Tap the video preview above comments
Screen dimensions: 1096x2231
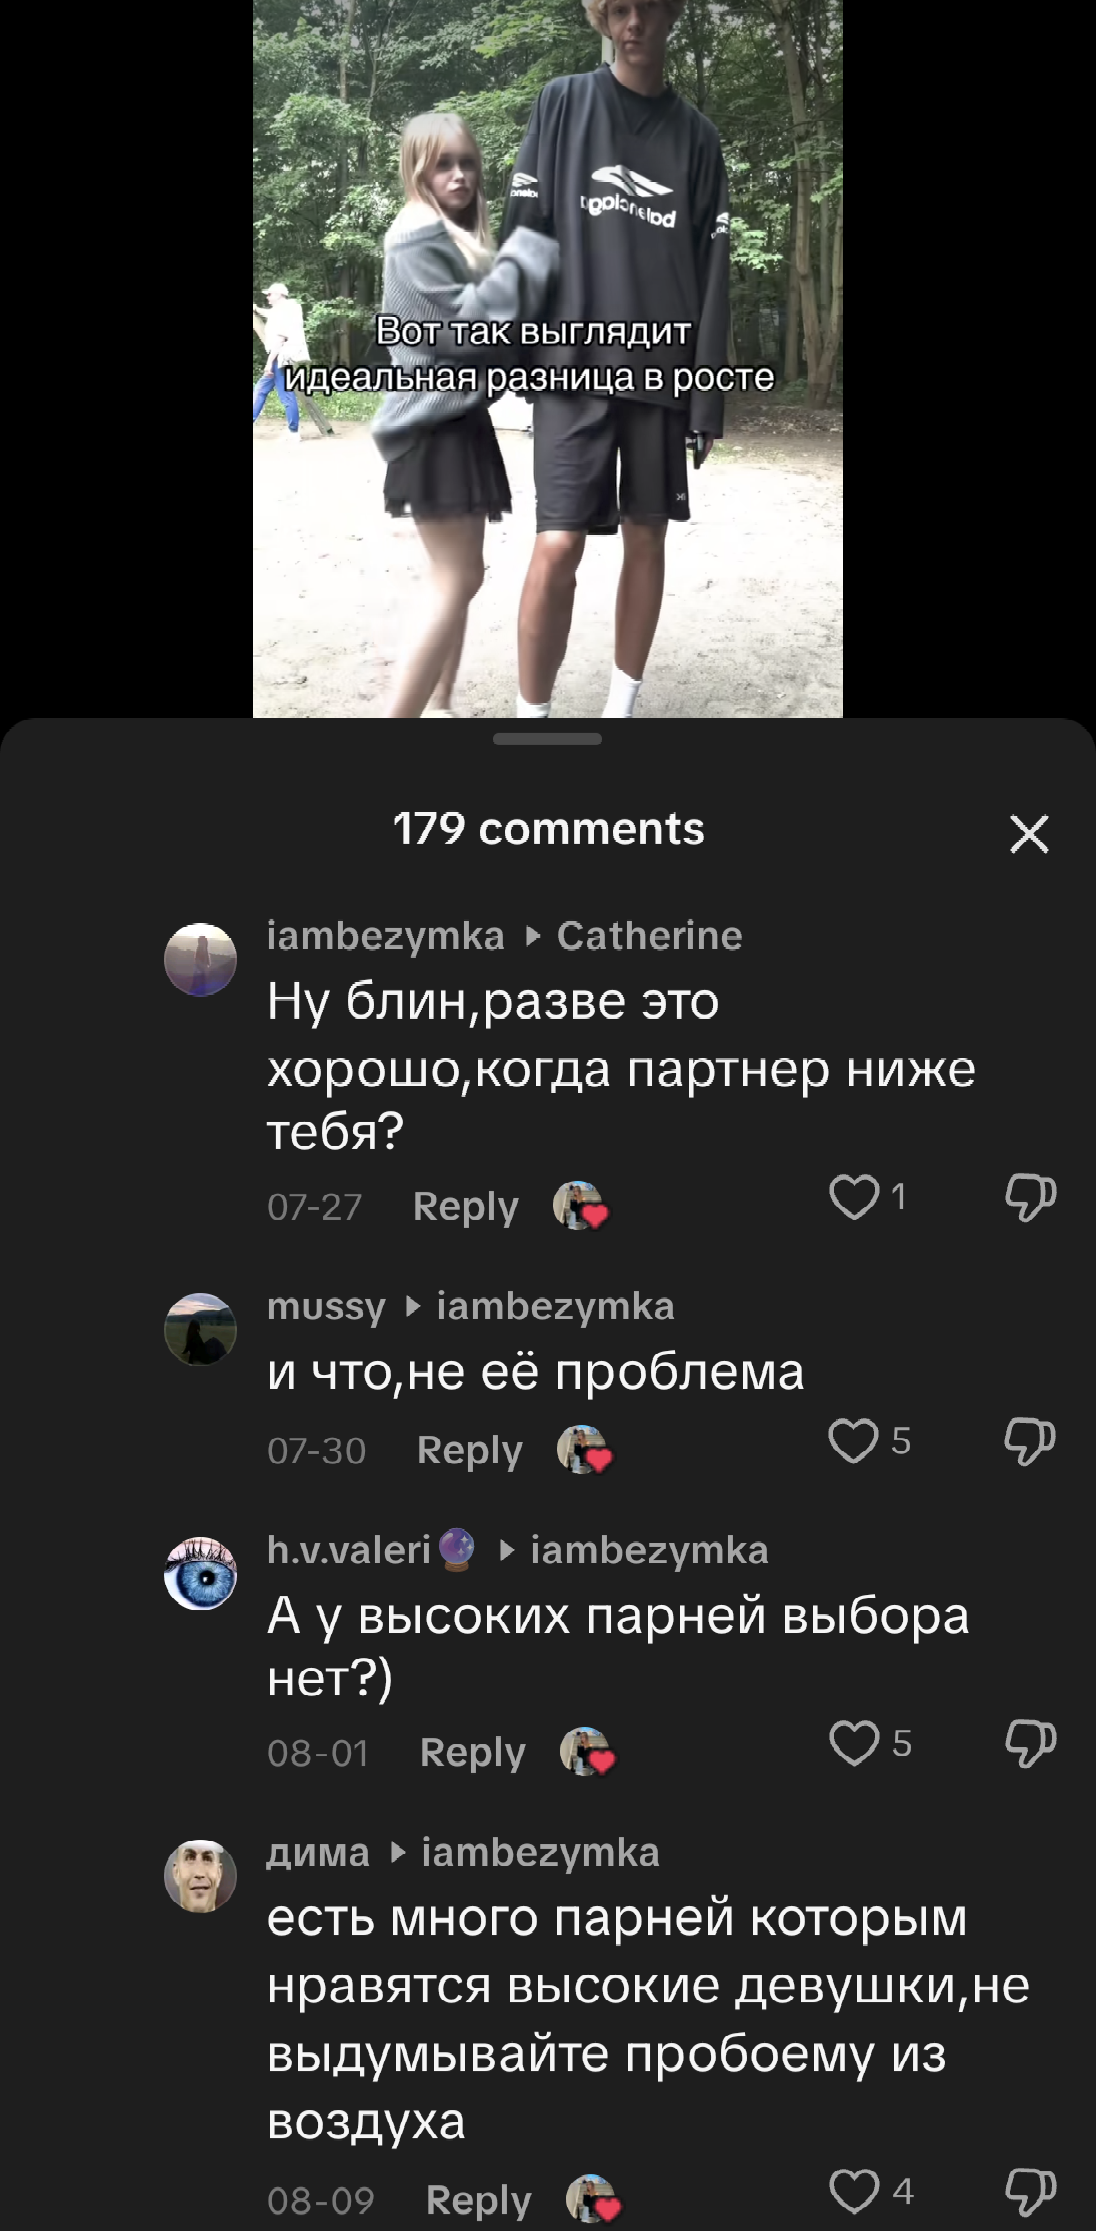(x=548, y=358)
